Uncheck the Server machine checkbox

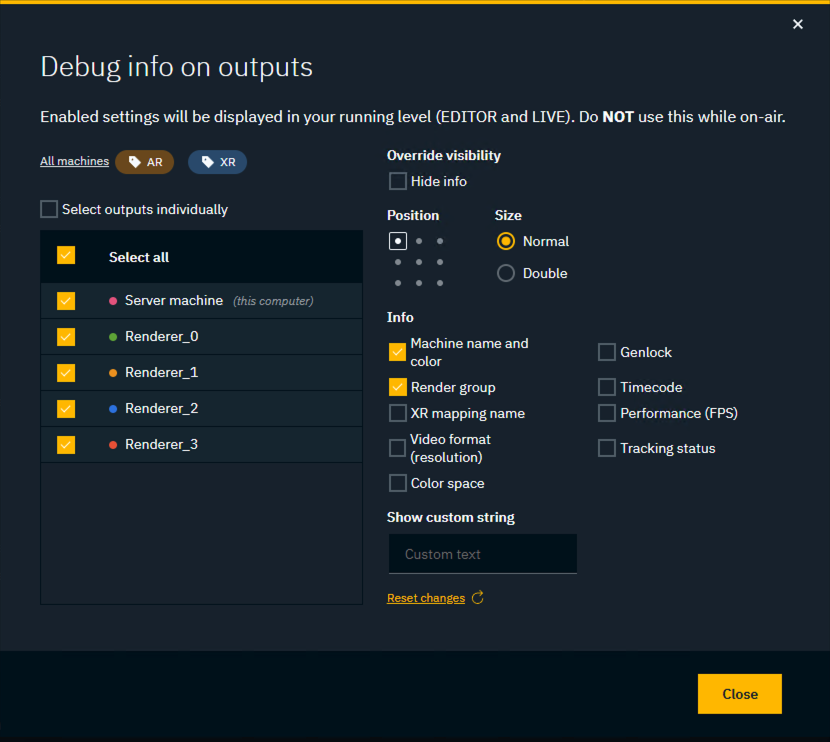point(66,301)
